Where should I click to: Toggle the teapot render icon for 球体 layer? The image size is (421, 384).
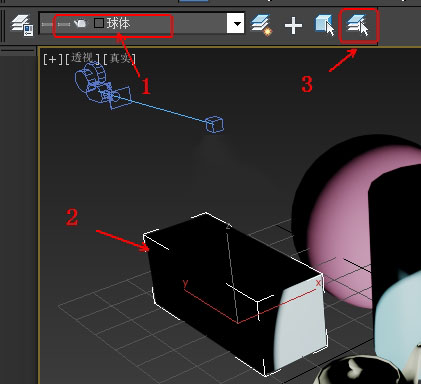tap(80, 23)
